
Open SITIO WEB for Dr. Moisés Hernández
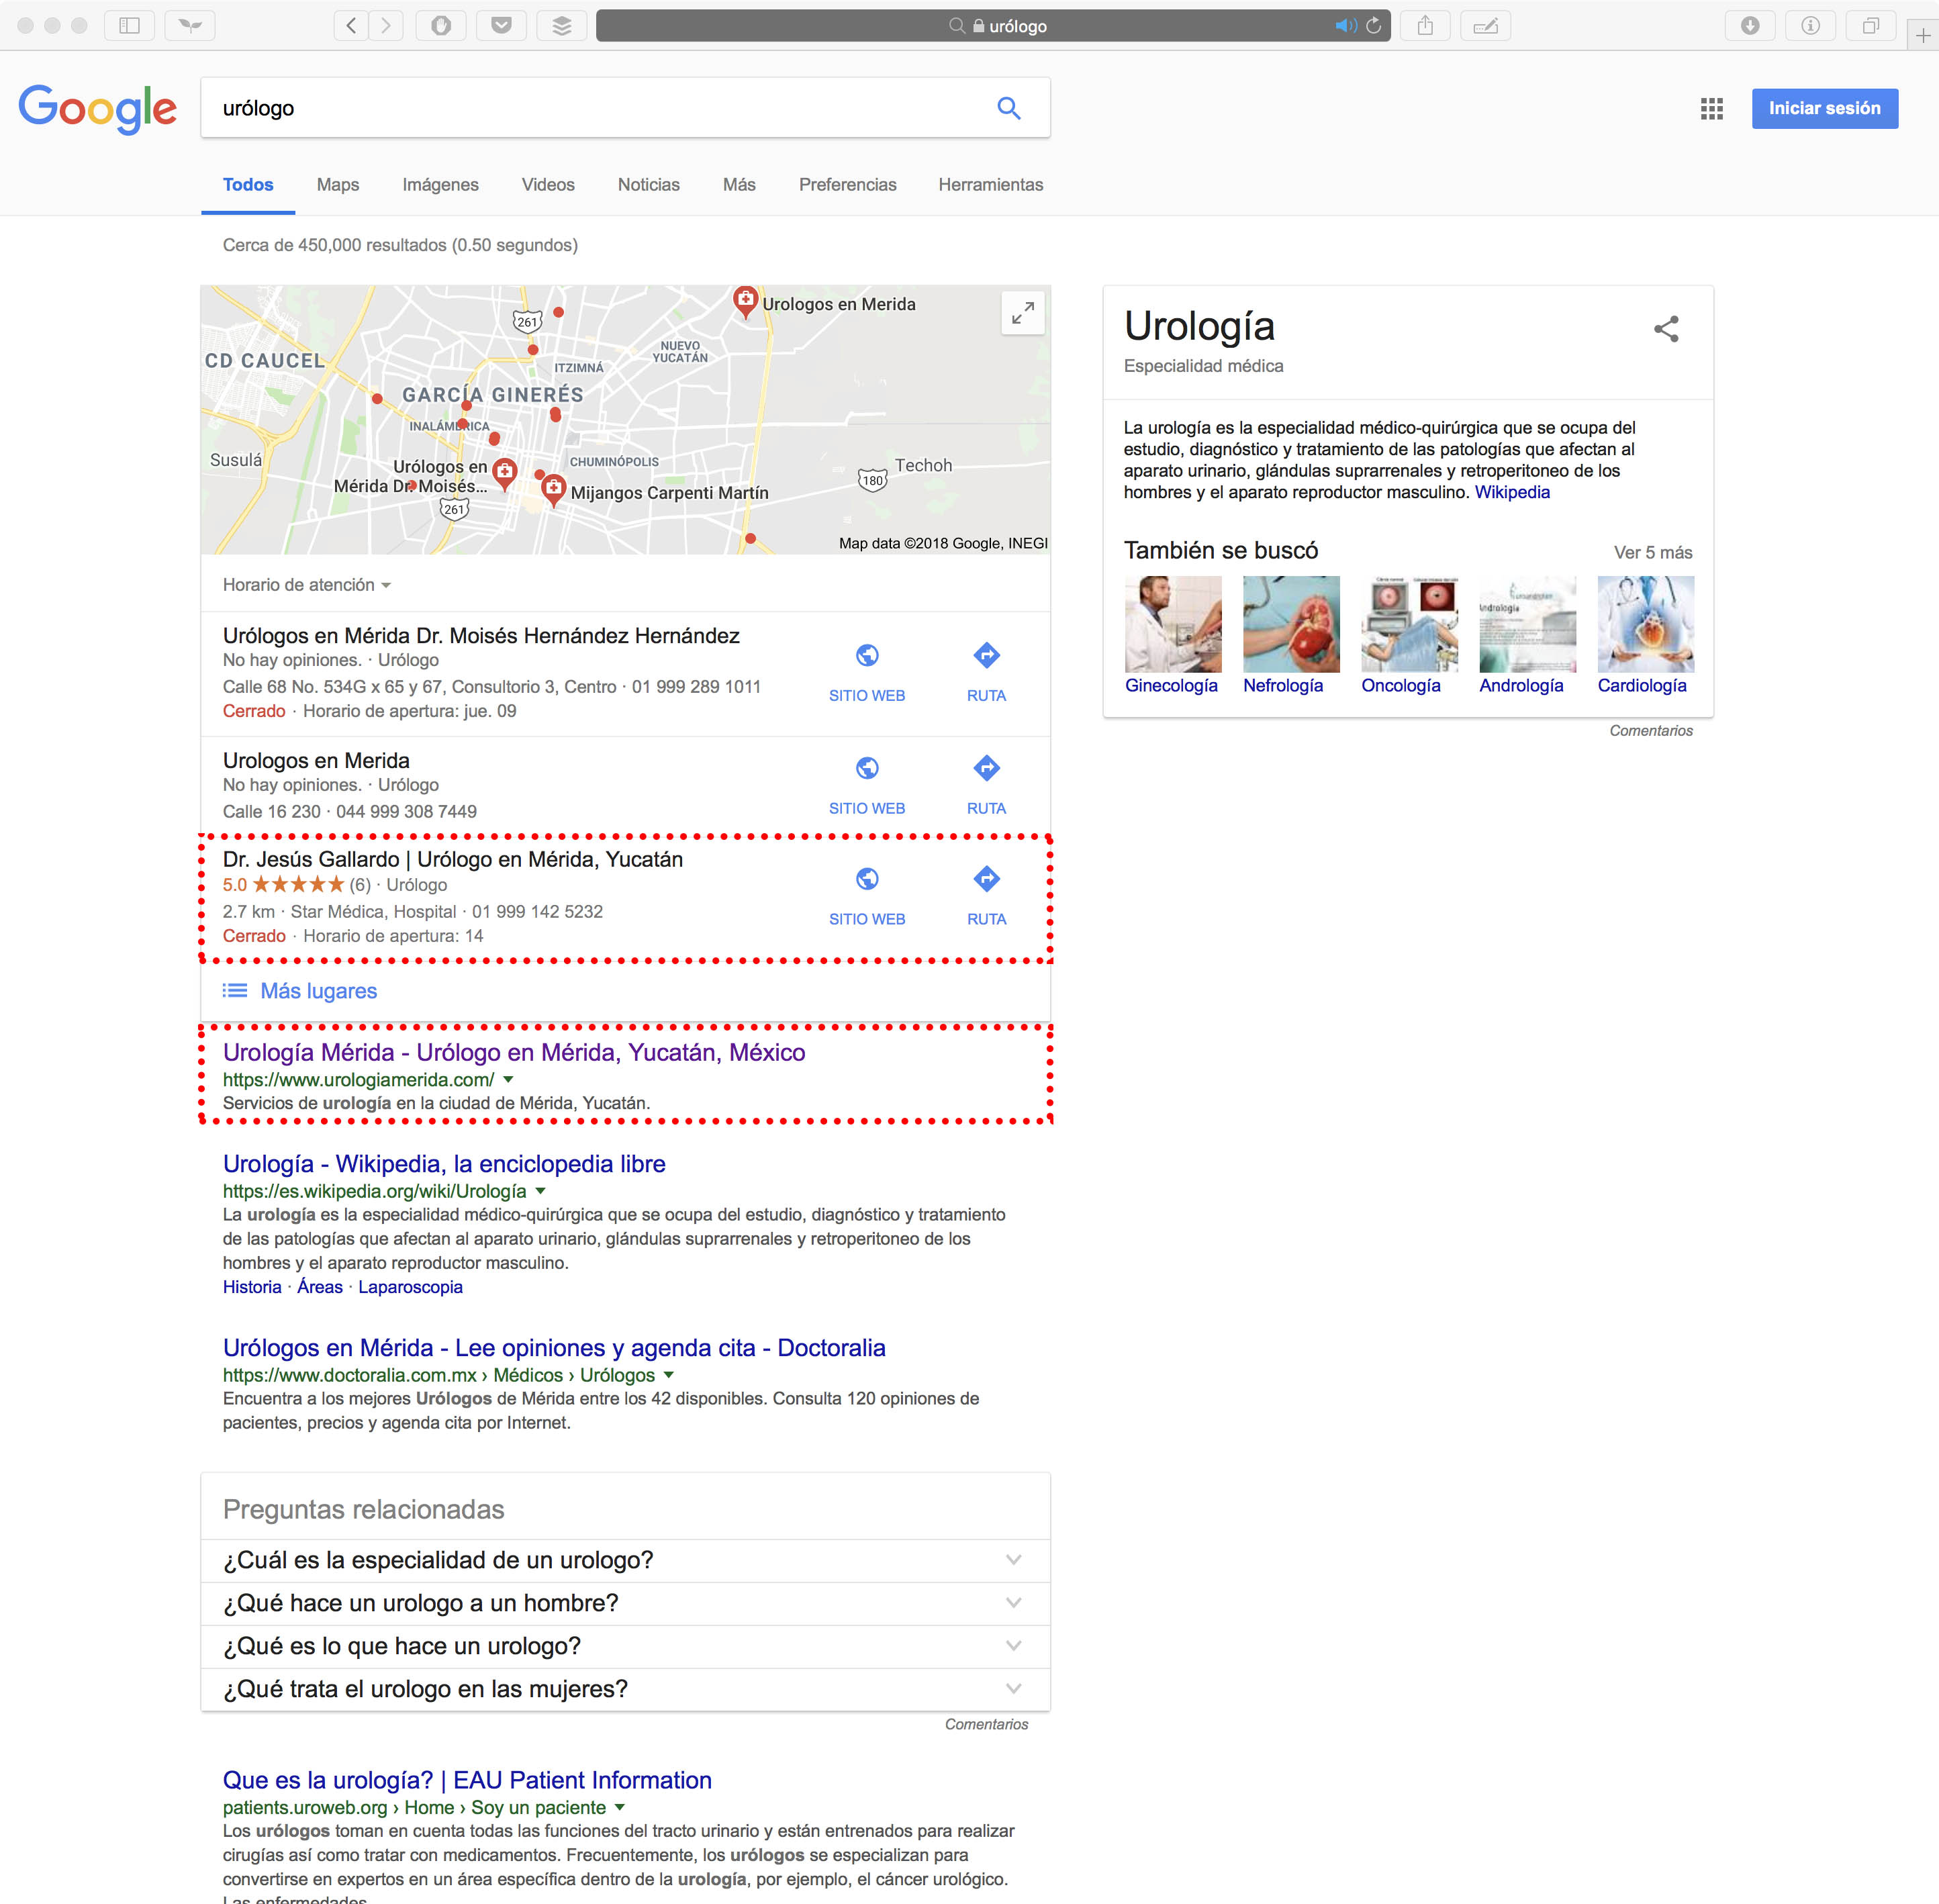click(867, 673)
